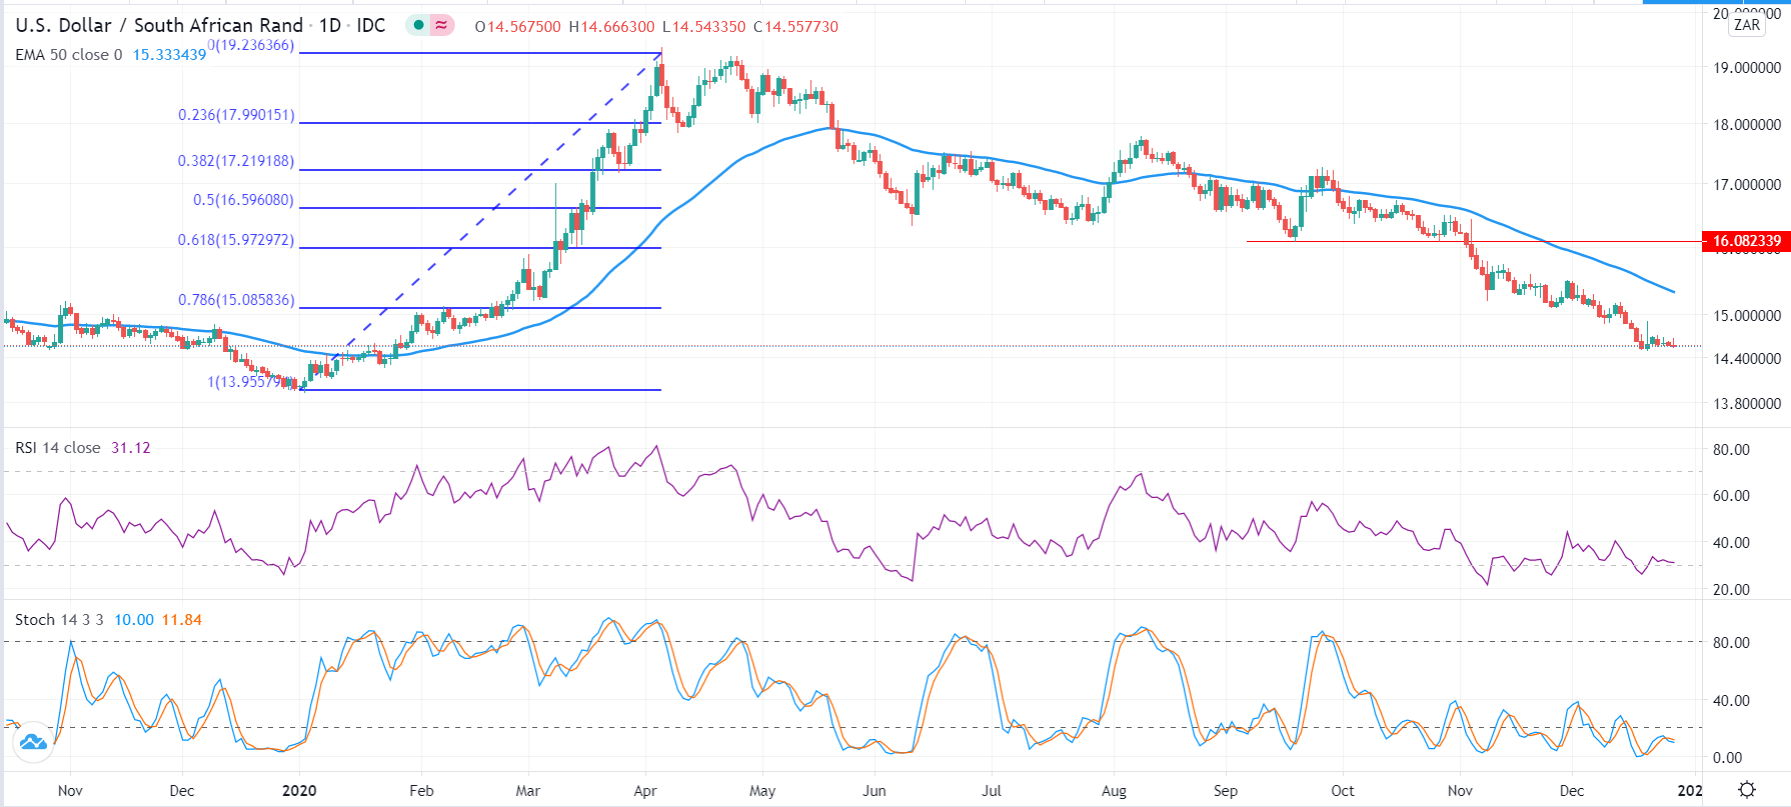Image resolution: width=1791 pixels, height=807 pixels.
Task: Click the 18.000000 price scale label
Action: click(1747, 125)
